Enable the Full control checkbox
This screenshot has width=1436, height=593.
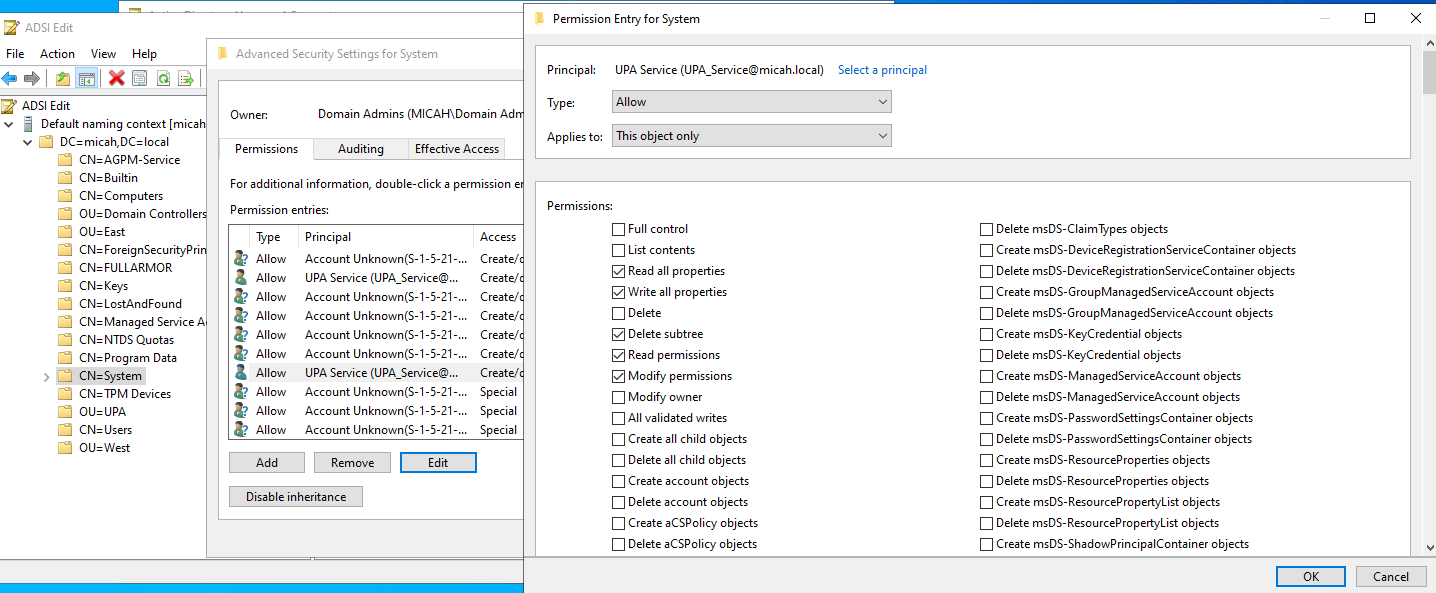coord(620,229)
